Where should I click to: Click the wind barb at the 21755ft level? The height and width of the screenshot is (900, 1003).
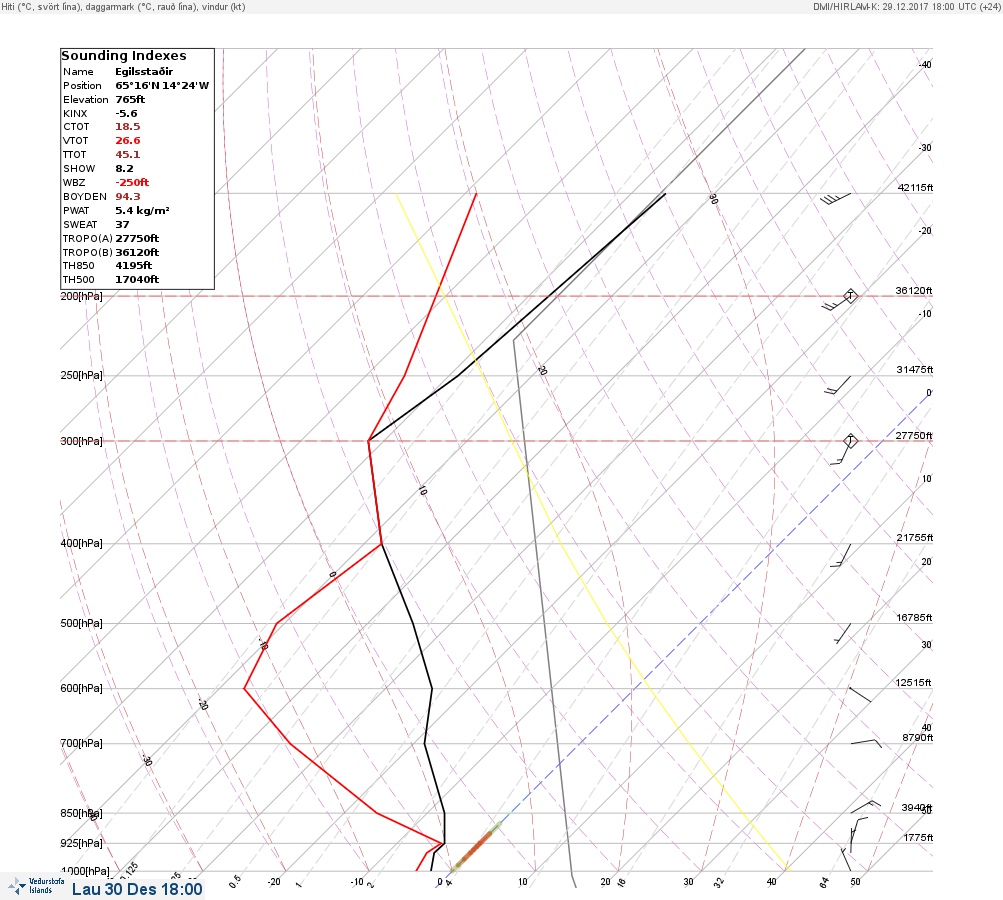pyautogui.click(x=841, y=555)
